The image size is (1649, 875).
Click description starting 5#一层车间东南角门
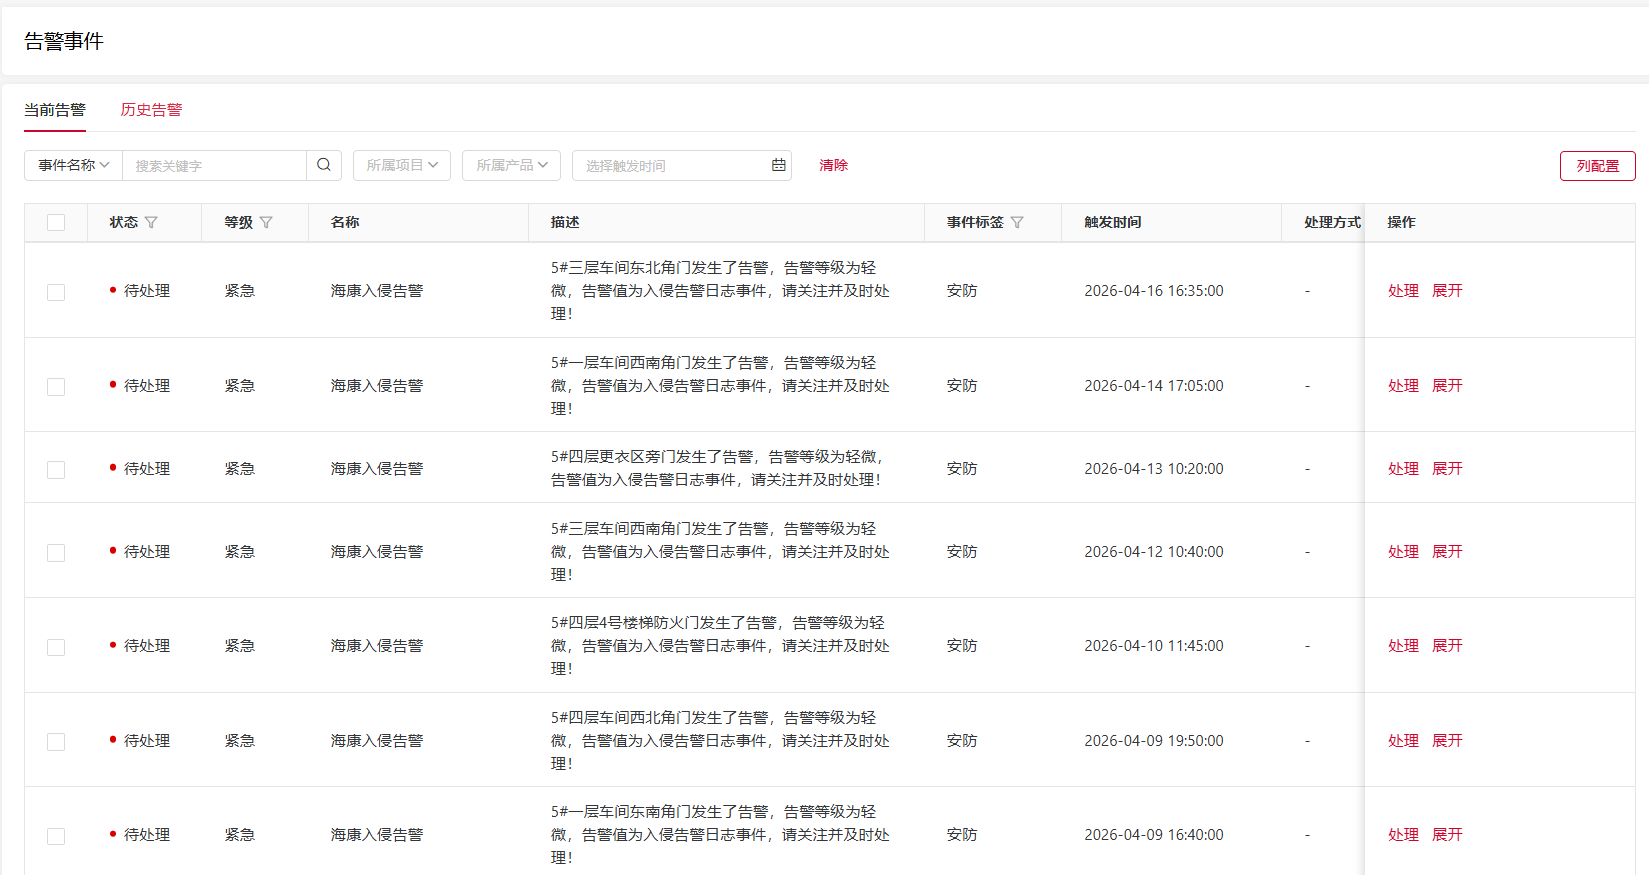pyautogui.click(x=720, y=835)
